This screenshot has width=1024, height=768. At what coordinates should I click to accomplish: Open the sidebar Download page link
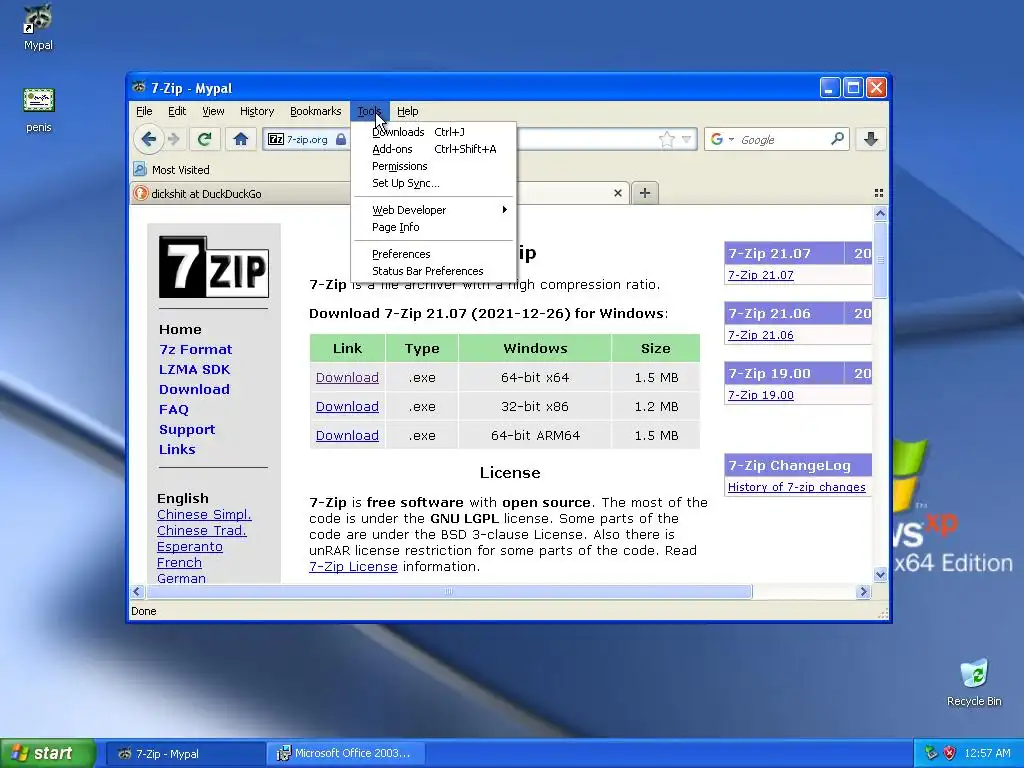click(194, 389)
